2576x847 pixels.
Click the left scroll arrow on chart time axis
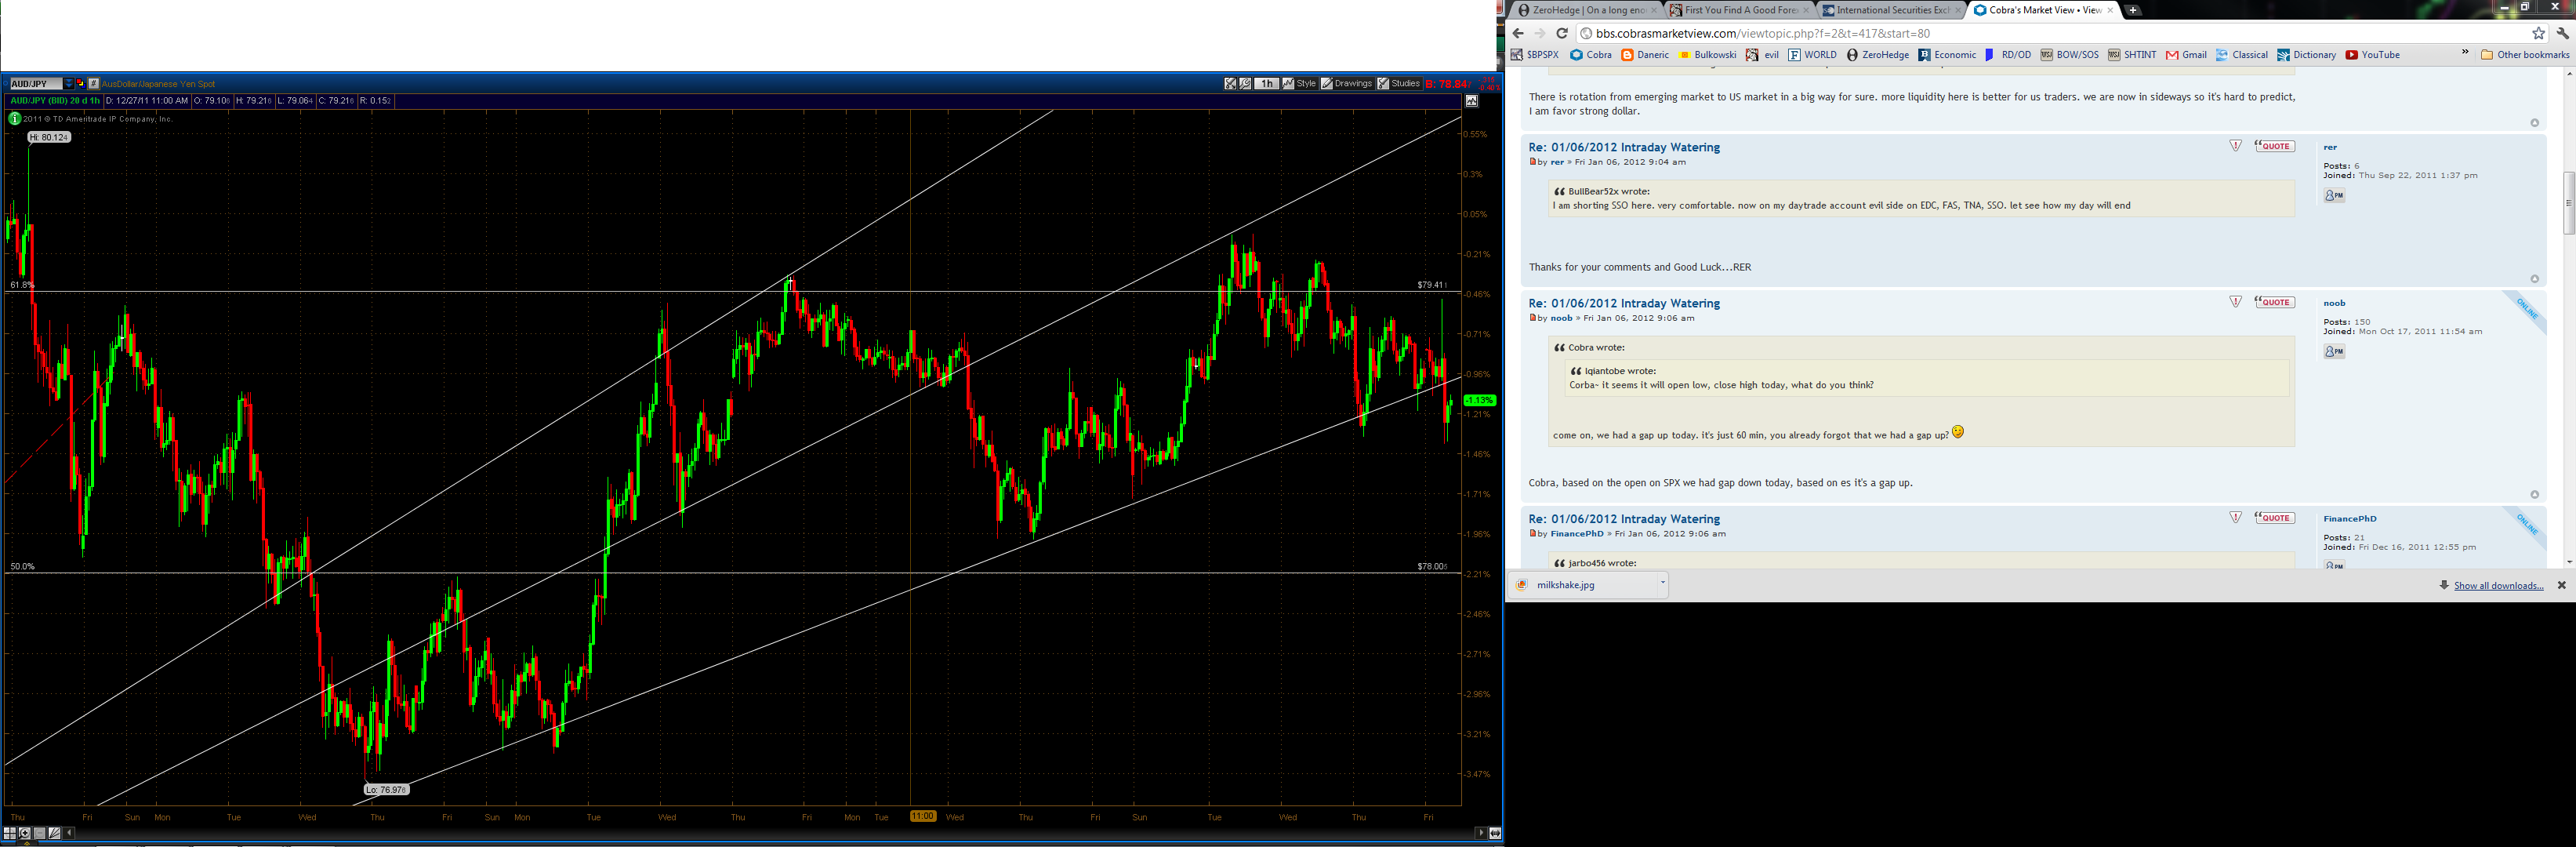point(69,833)
